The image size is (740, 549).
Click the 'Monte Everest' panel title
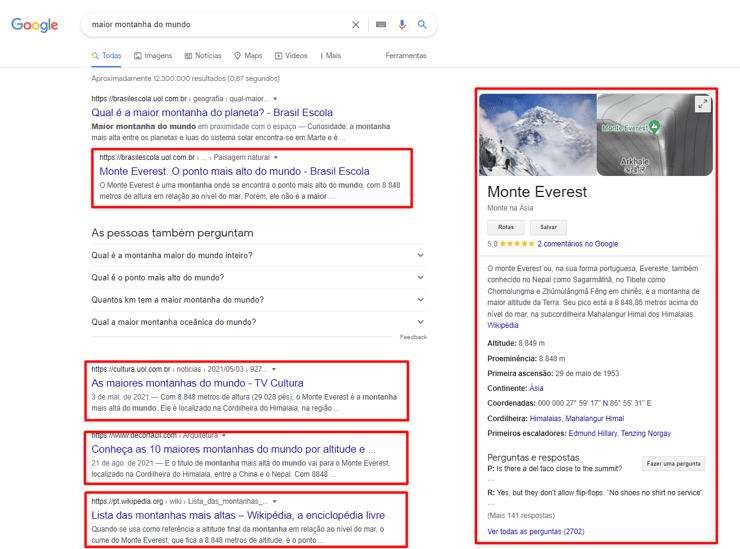537,192
